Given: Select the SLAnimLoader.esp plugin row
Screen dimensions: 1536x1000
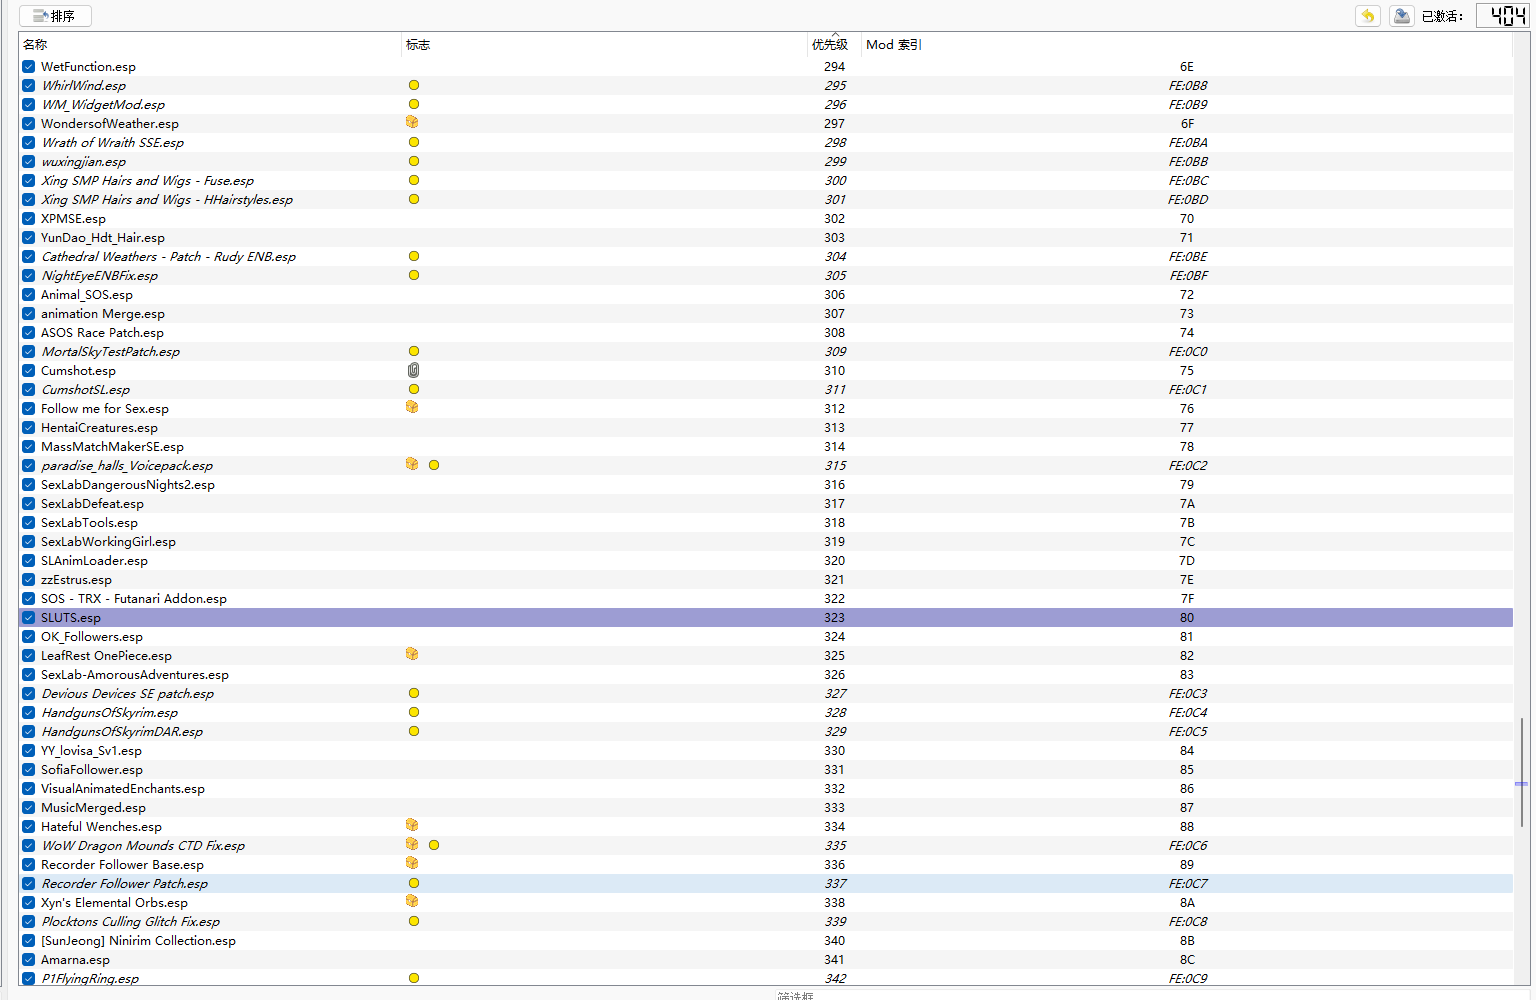Looking at the screenshot, I should pos(766,561).
